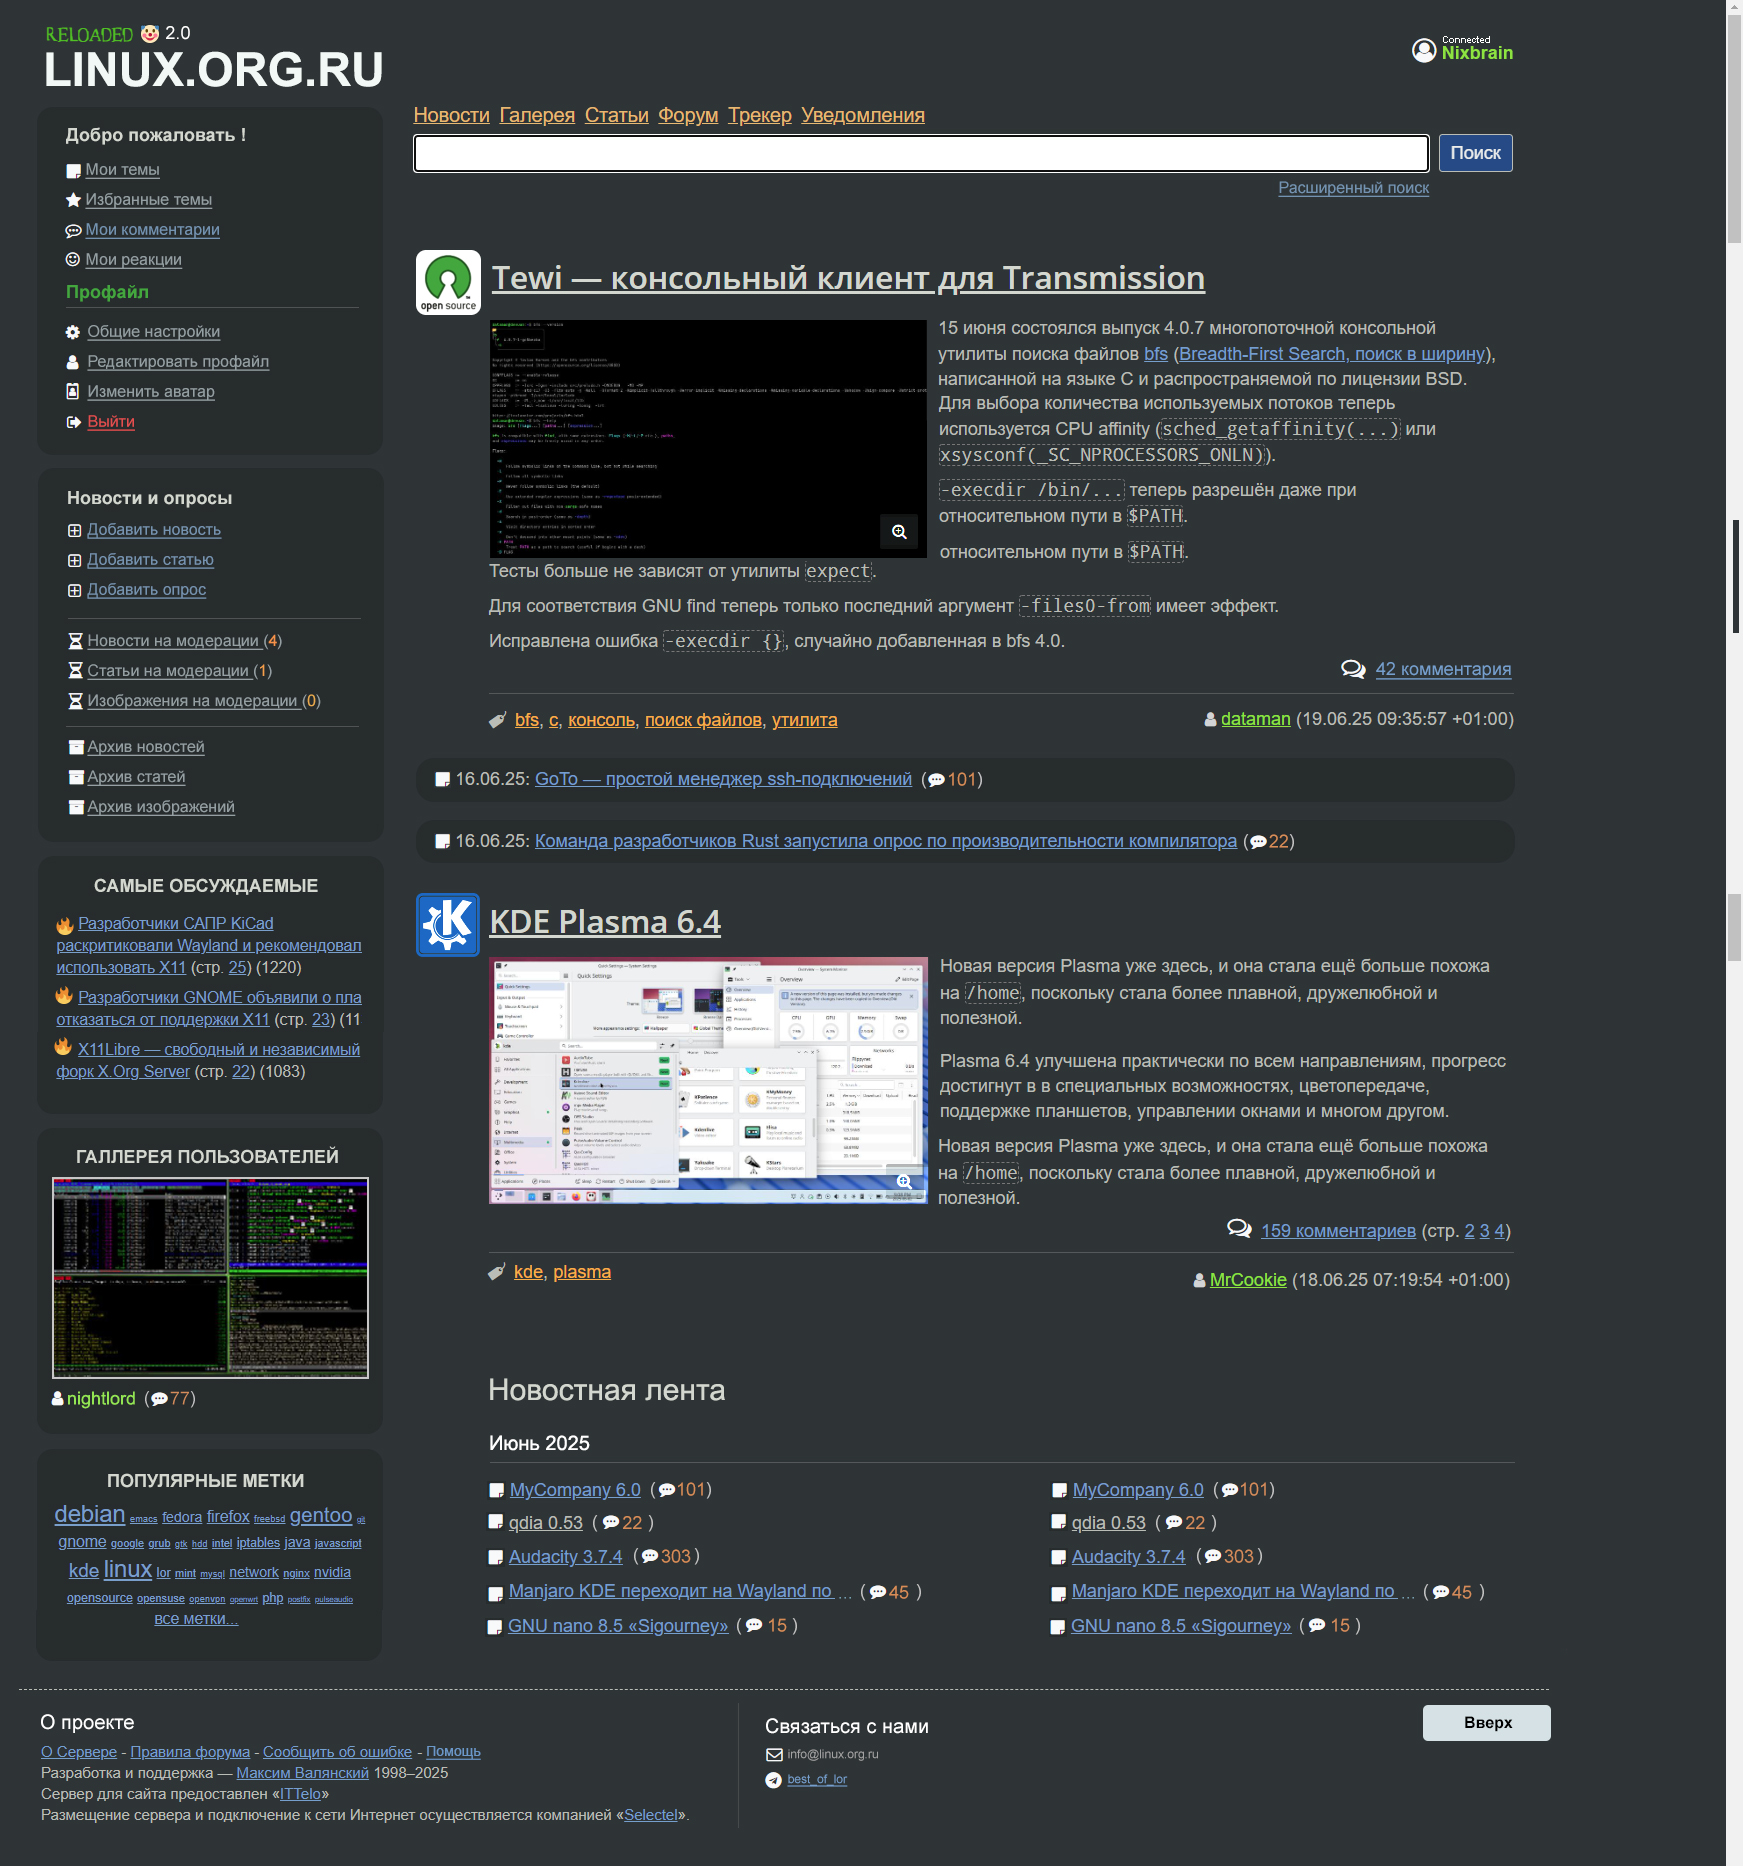
Task: Click the comments bubble icon next to 42 комментария
Action: tap(1353, 669)
